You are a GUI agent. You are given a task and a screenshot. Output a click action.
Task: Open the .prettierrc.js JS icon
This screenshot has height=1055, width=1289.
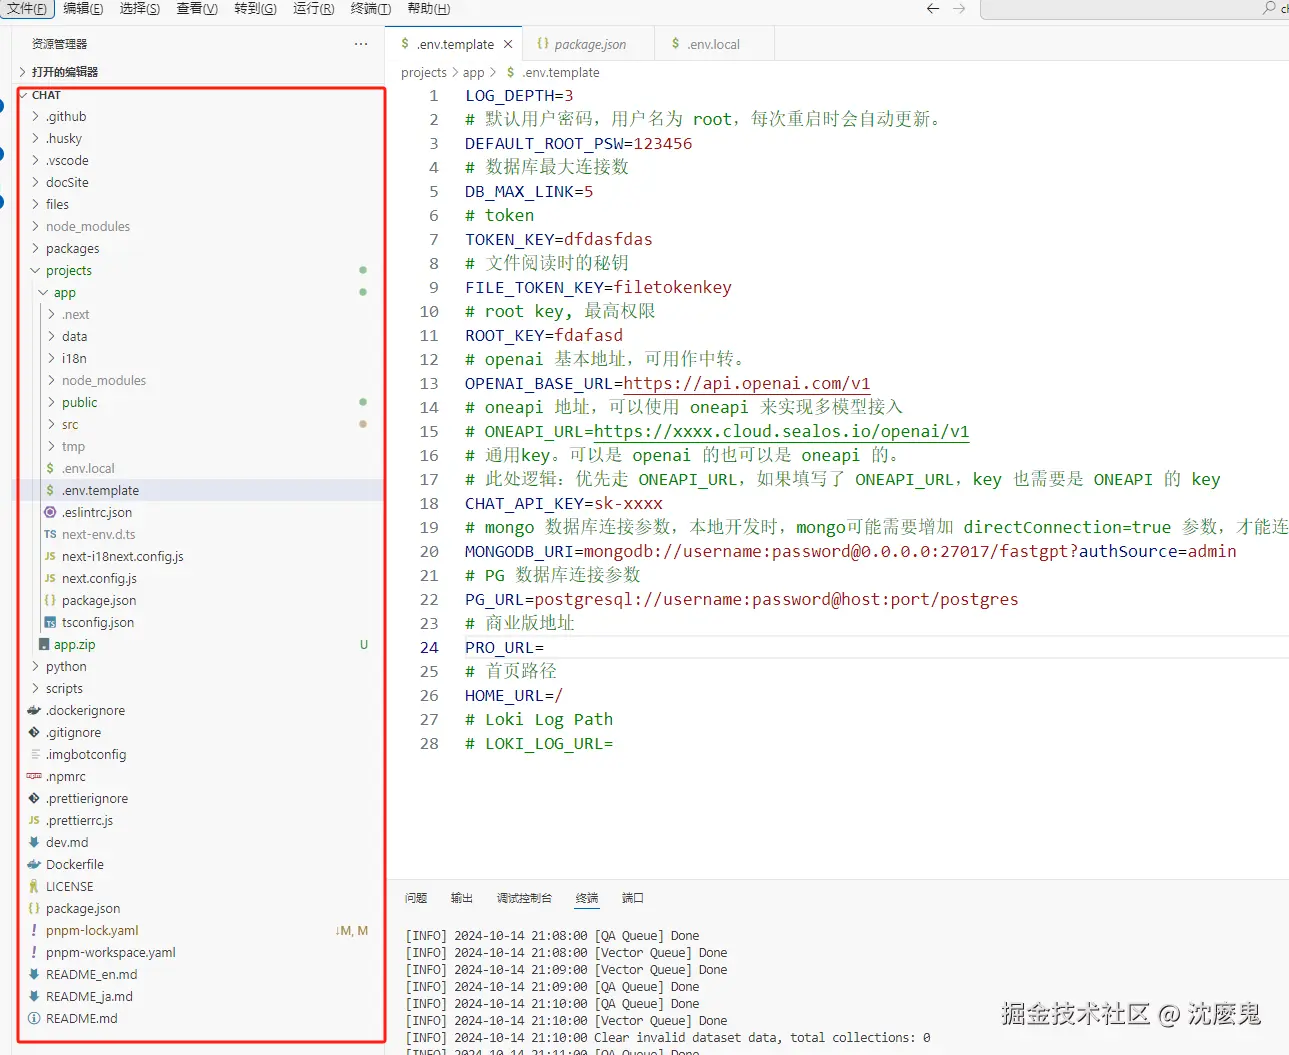point(34,820)
